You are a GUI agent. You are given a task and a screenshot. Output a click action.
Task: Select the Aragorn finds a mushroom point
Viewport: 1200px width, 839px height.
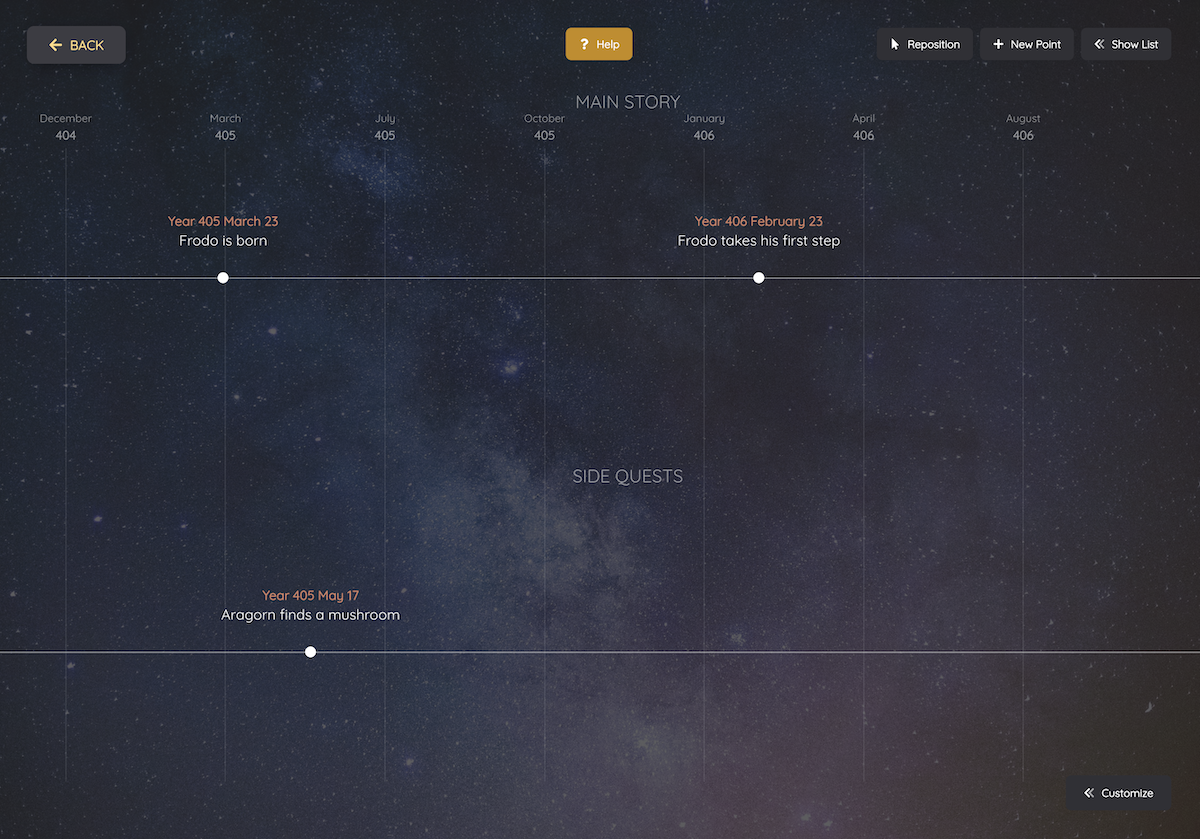click(x=310, y=651)
